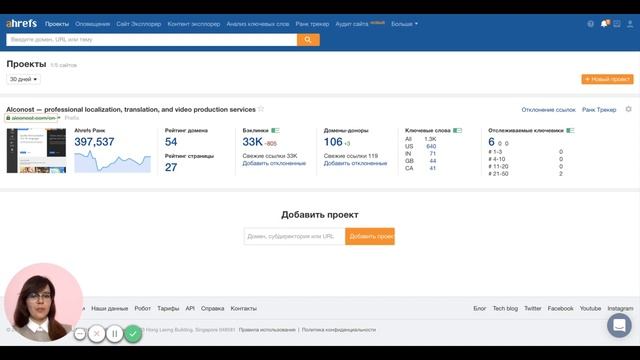
Task: Open Наши данные footer link
Action: [x=109, y=309]
